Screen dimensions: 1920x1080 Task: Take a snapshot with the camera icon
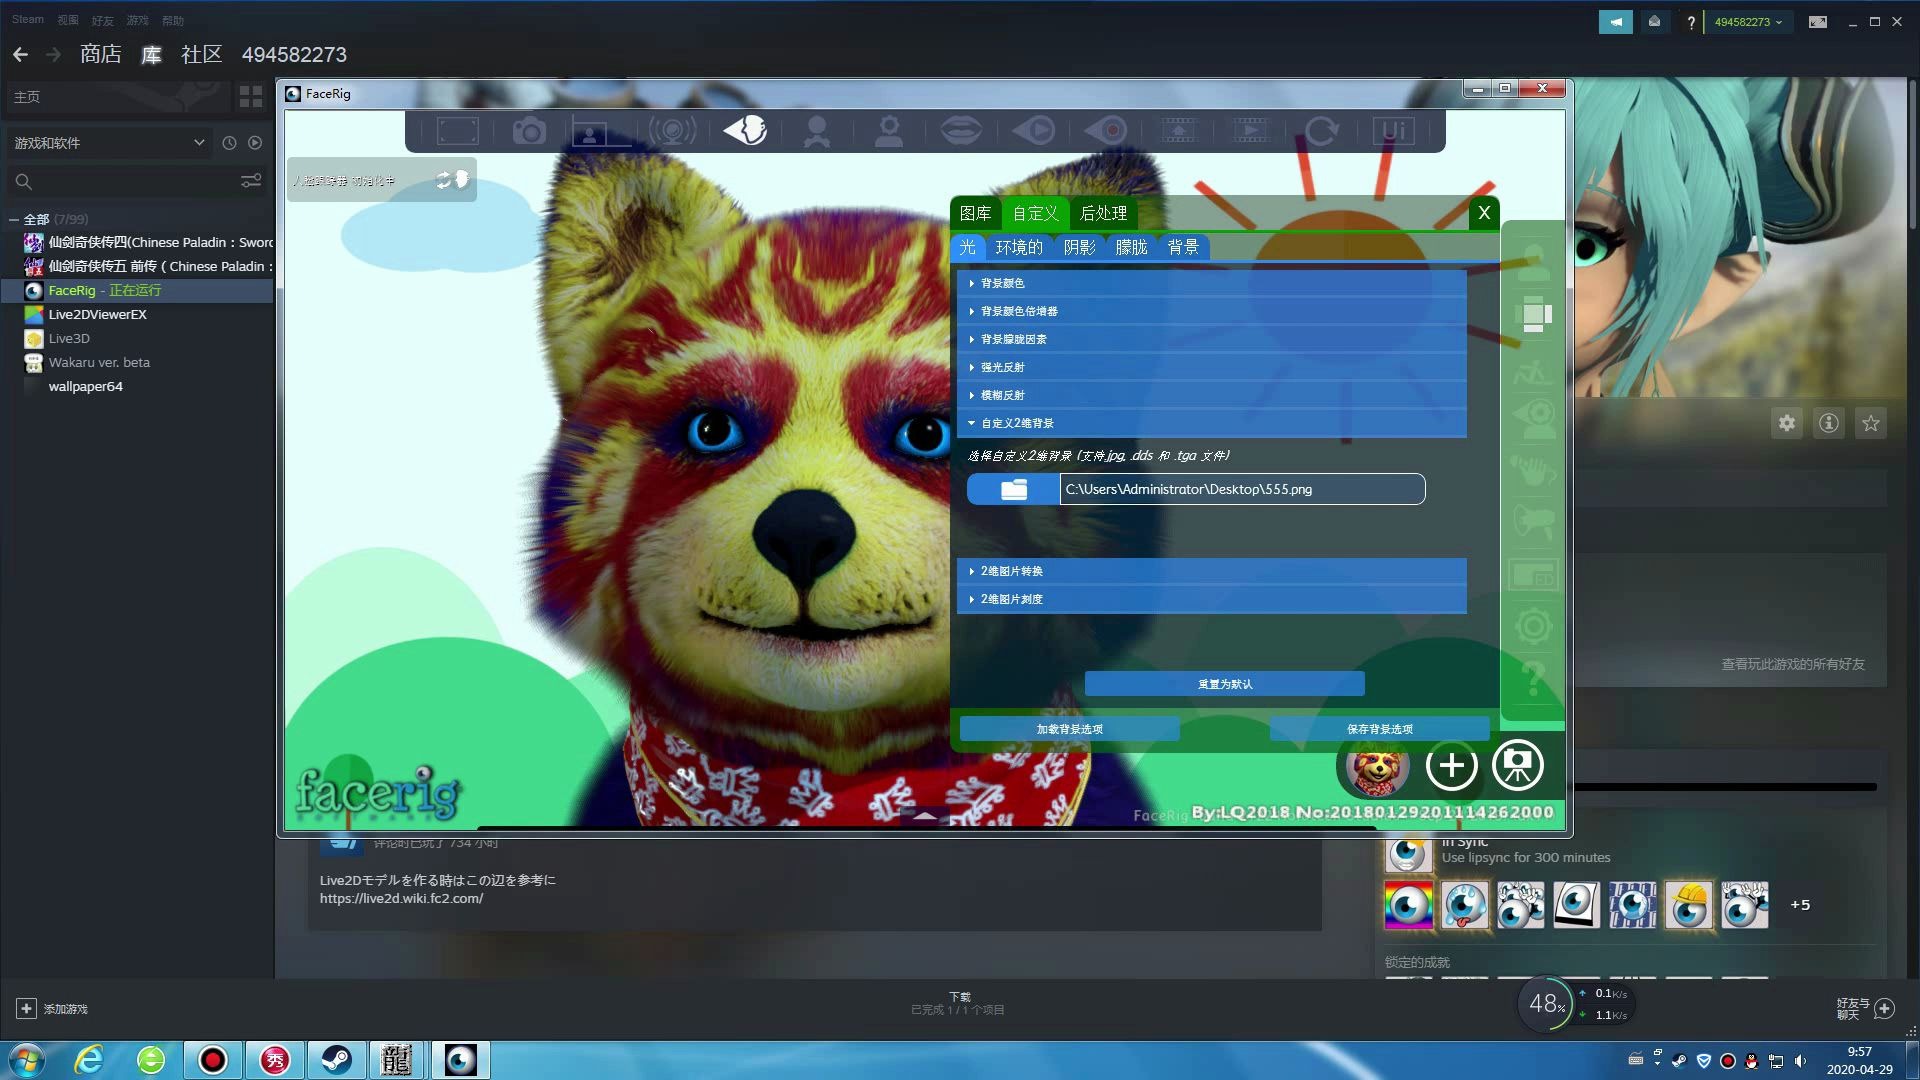tap(529, 131)
